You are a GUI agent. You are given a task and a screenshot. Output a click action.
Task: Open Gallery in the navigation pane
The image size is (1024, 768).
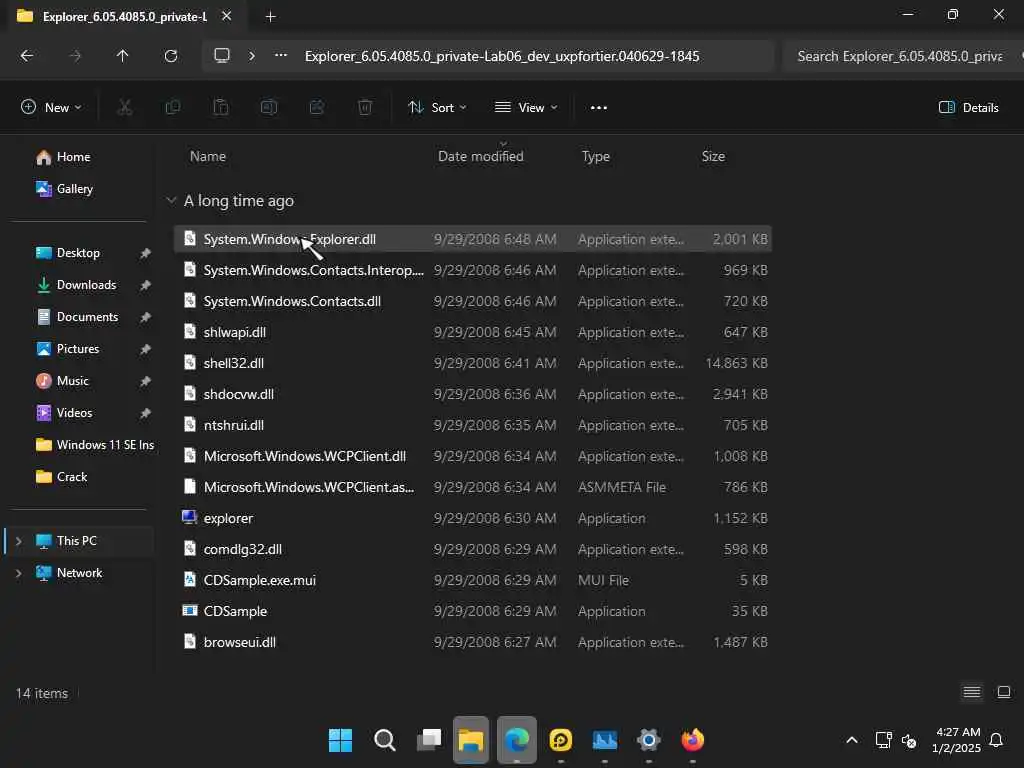tap(74, 189)
